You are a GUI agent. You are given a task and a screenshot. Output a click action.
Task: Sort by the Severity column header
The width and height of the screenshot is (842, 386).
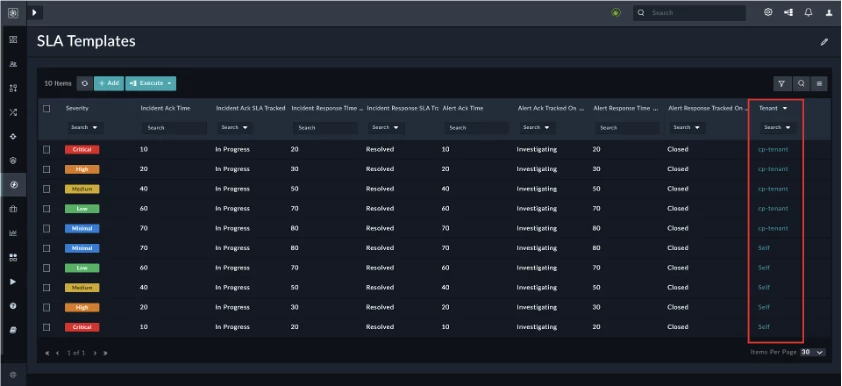click(77, 108)
